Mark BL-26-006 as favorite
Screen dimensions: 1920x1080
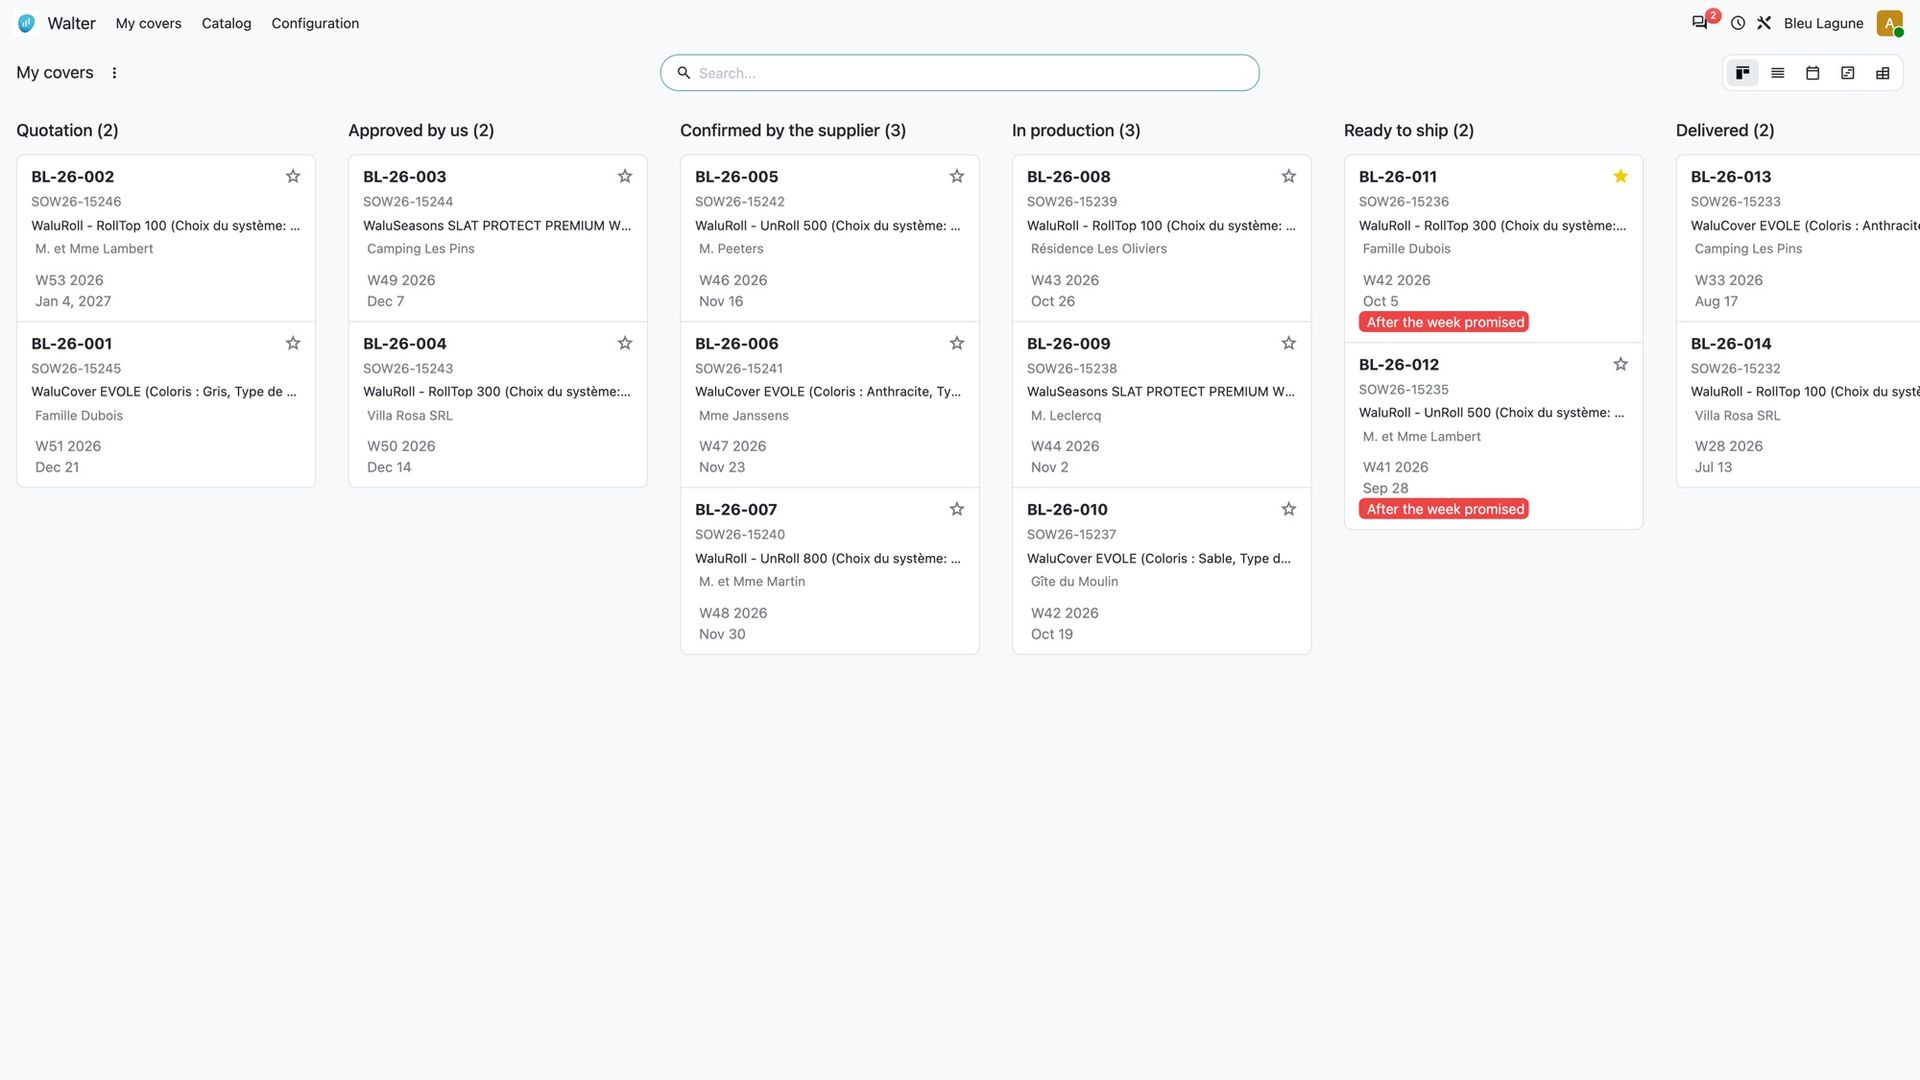click(x=957, y=343)
